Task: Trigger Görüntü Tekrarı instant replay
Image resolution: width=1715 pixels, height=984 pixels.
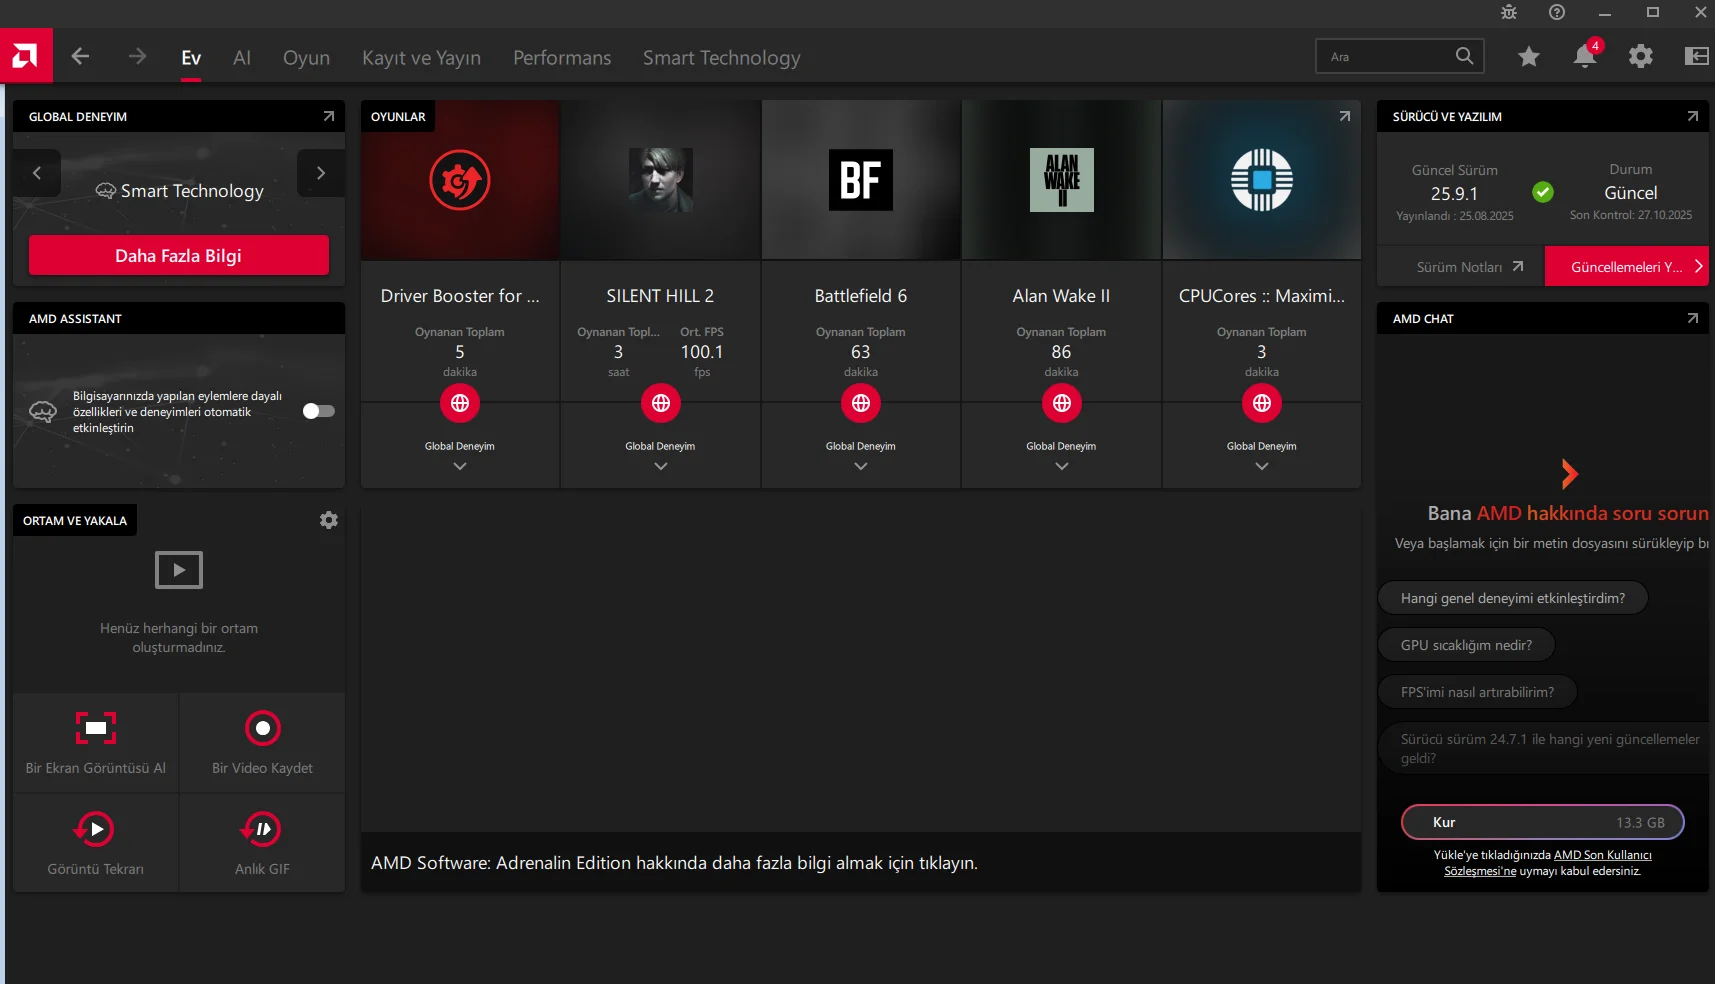Action: coord(96,843)
